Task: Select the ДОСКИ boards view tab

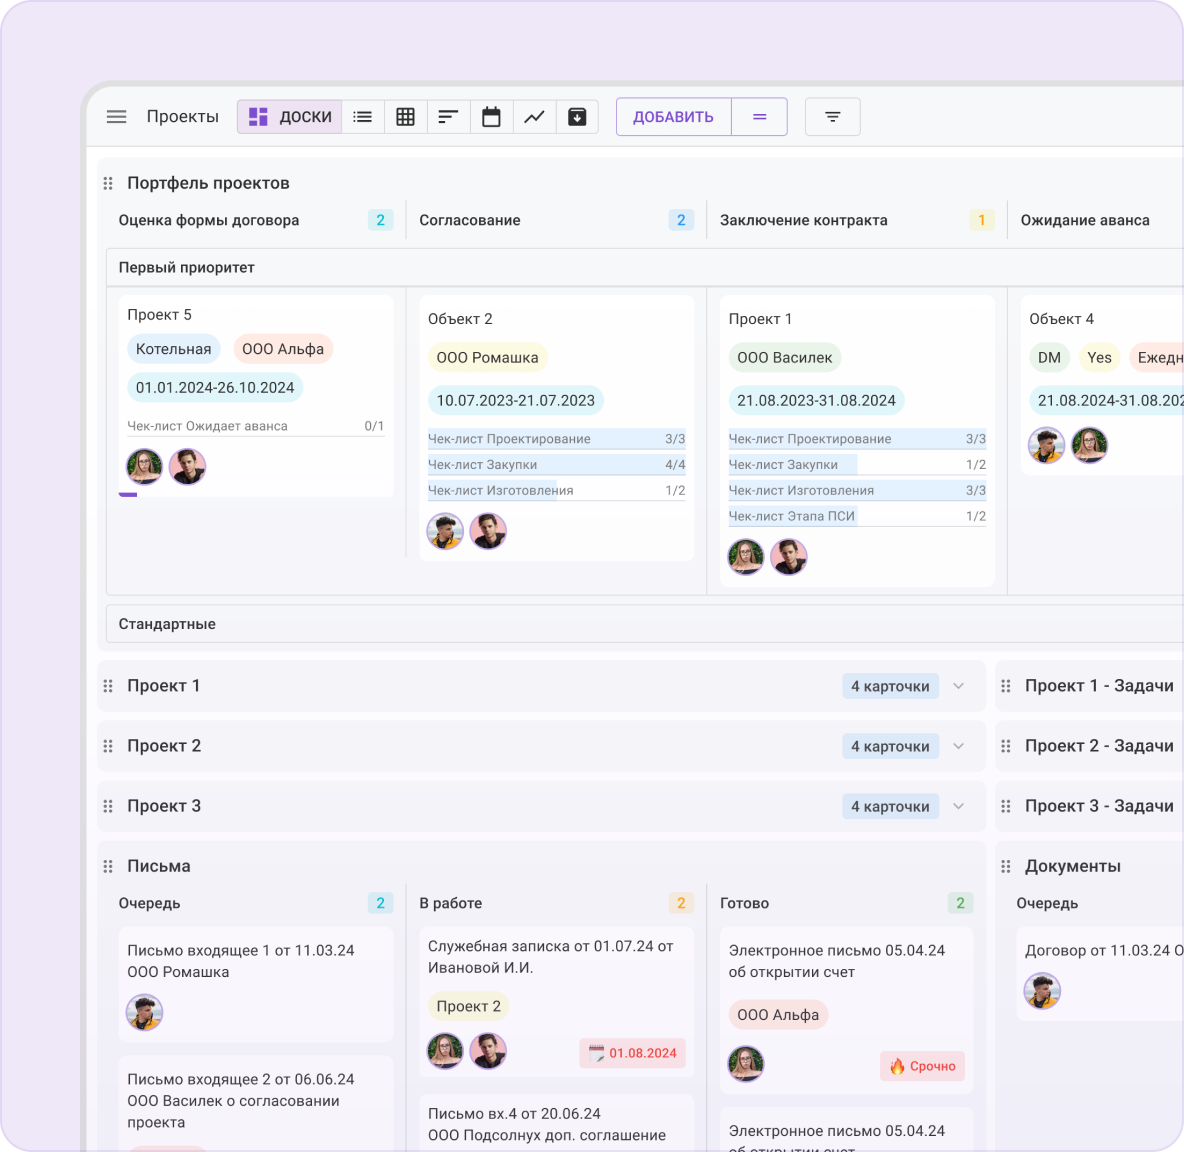Action: 290,117
